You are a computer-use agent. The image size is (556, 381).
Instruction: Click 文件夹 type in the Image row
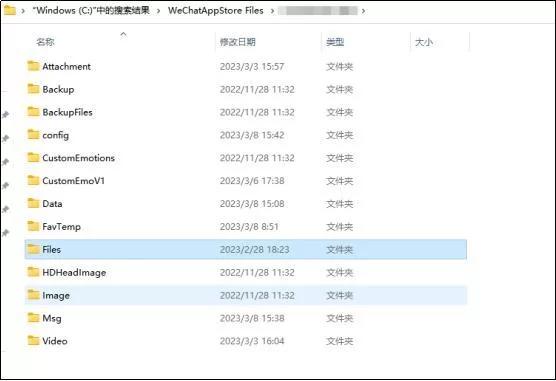339,295
